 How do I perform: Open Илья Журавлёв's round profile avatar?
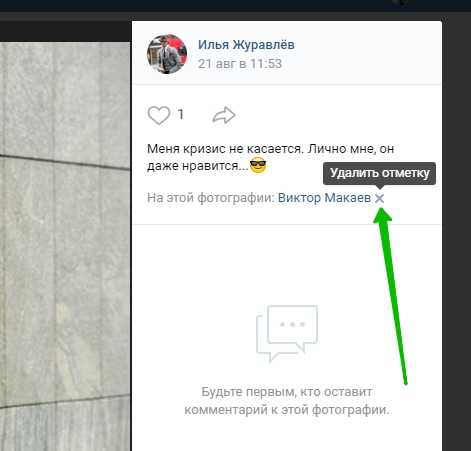[167, 54]
